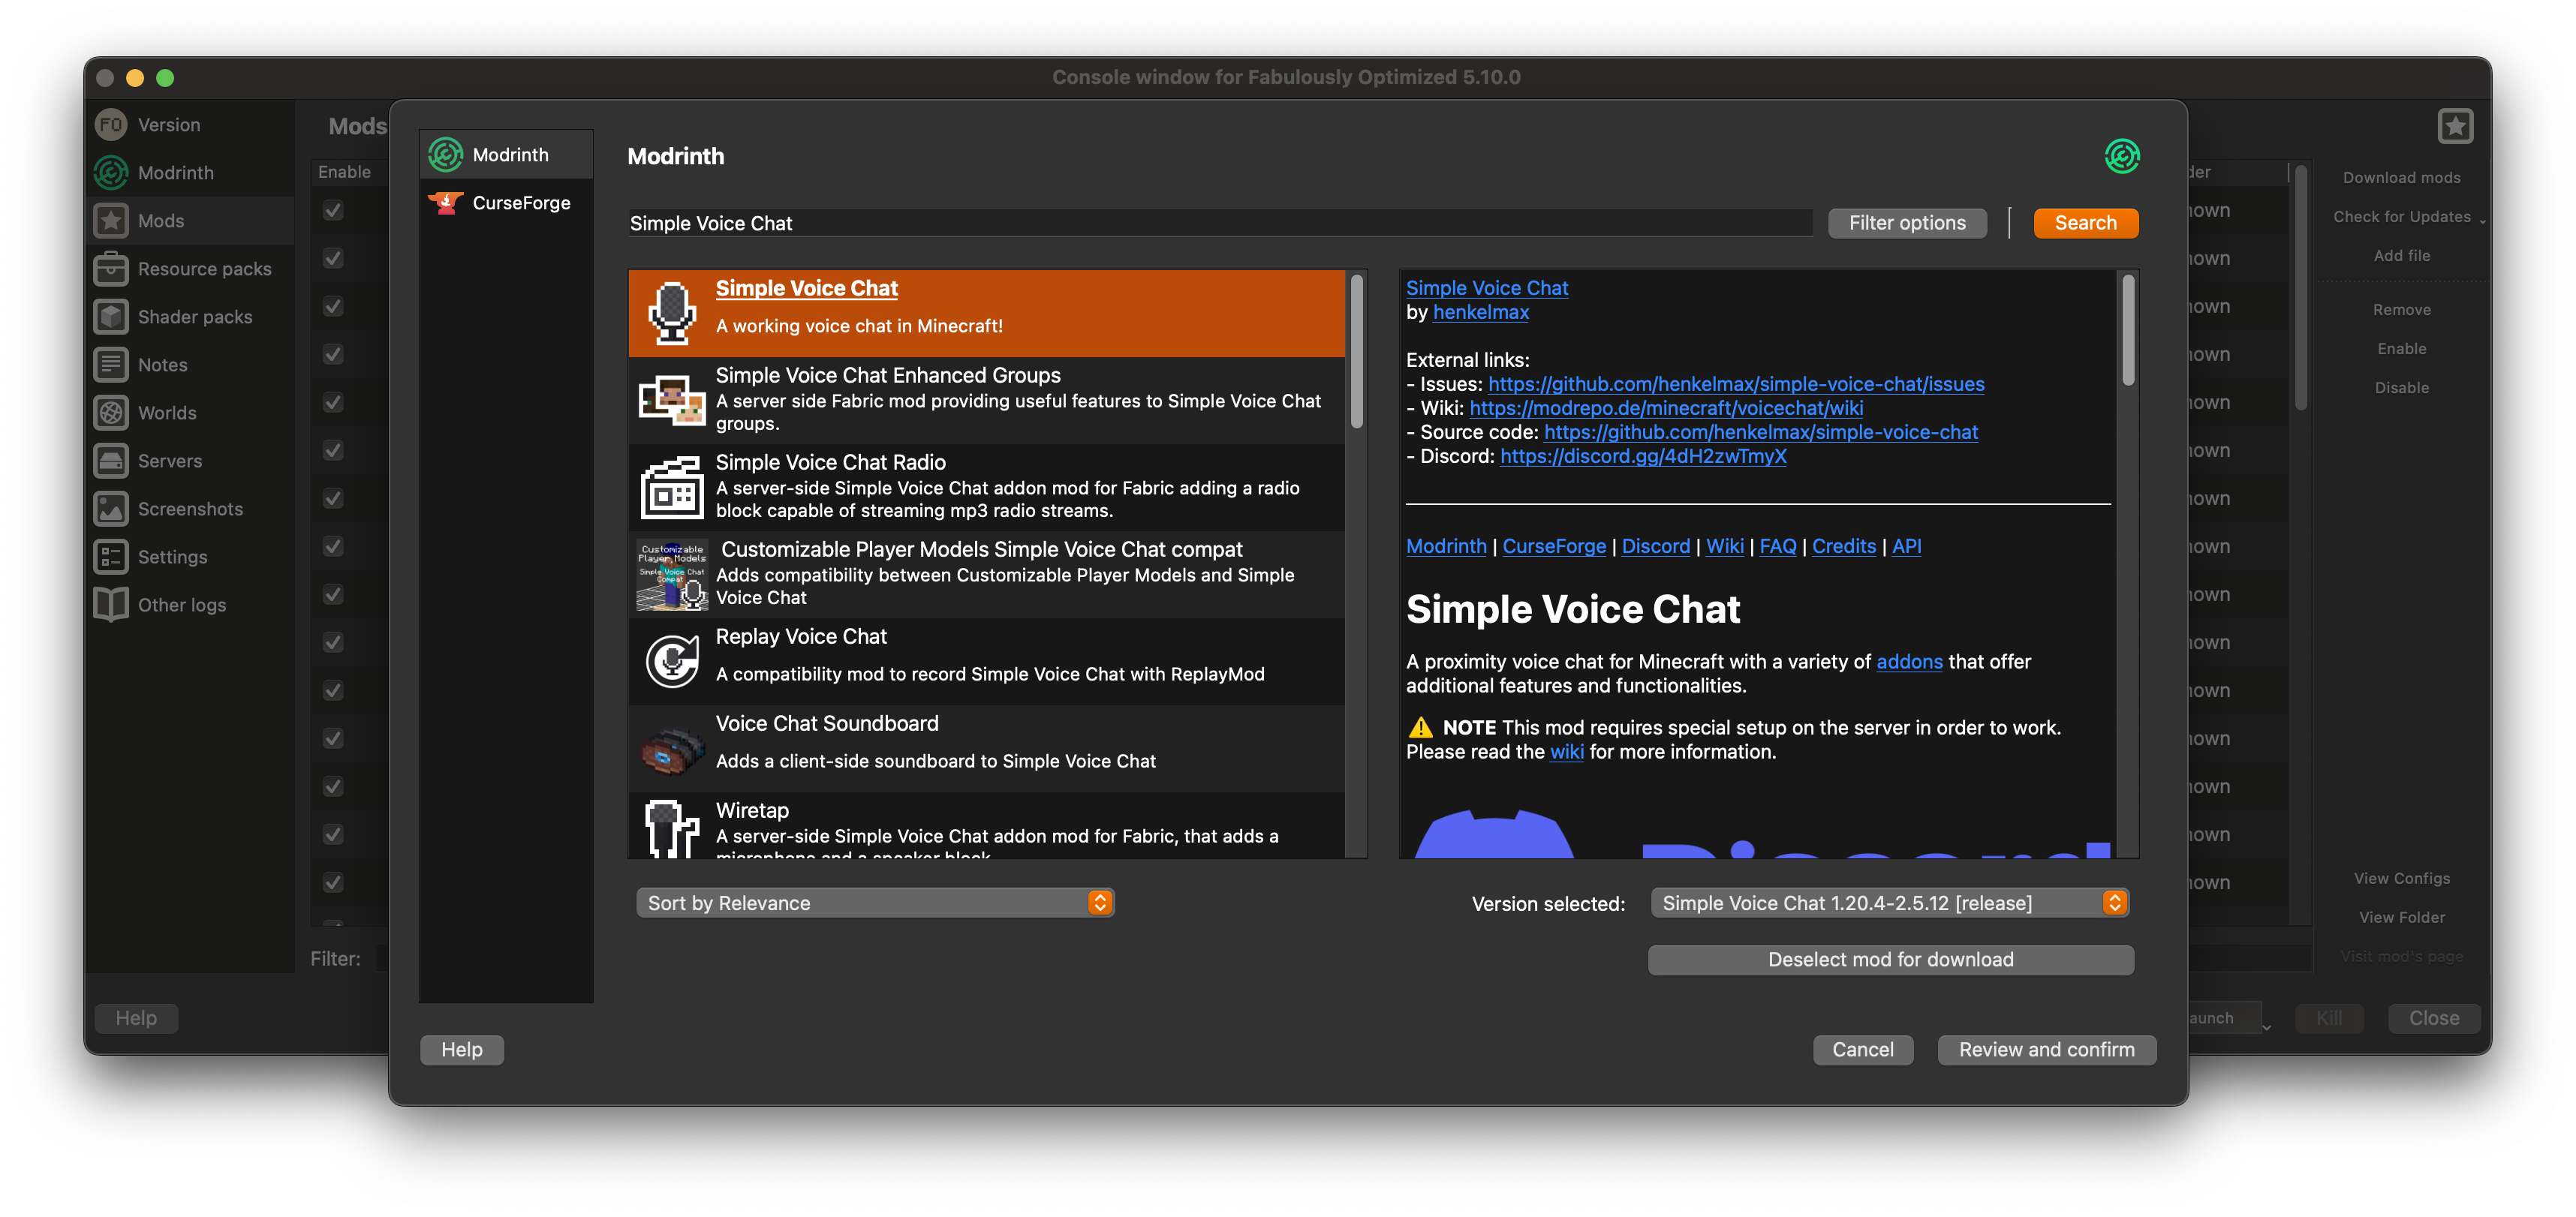Click the Voice Chat Soundboard icon

pos(672,749)
